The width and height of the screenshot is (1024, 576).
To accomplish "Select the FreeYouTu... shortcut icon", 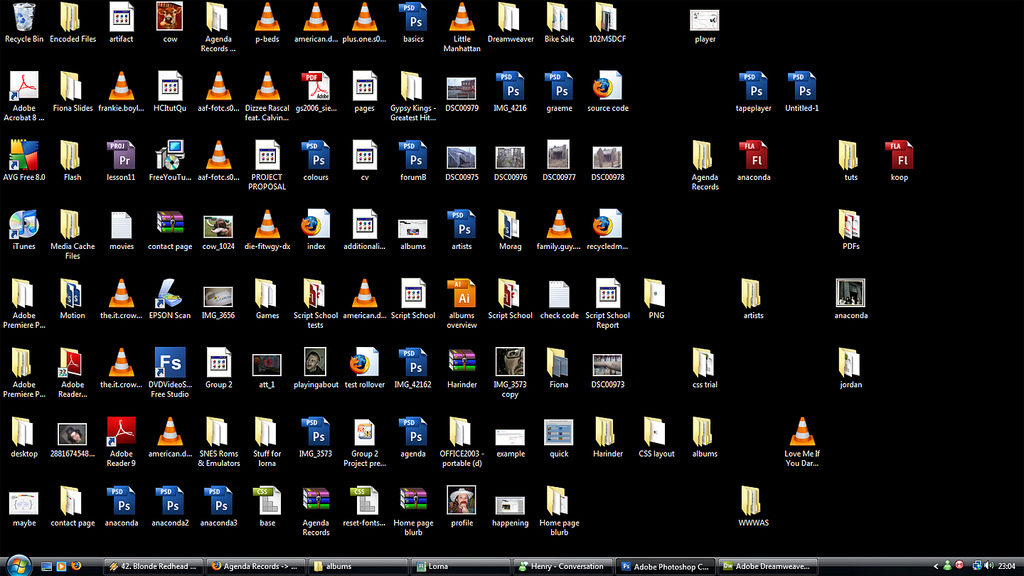I will (x=170, y=155).
